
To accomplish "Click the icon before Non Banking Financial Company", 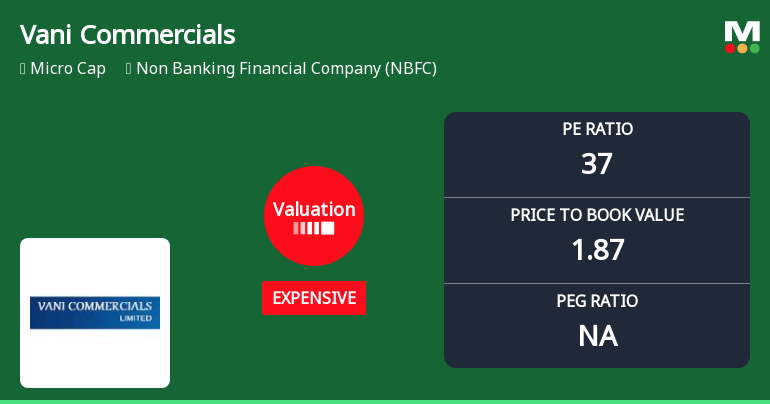I will [x=129, y=69].
